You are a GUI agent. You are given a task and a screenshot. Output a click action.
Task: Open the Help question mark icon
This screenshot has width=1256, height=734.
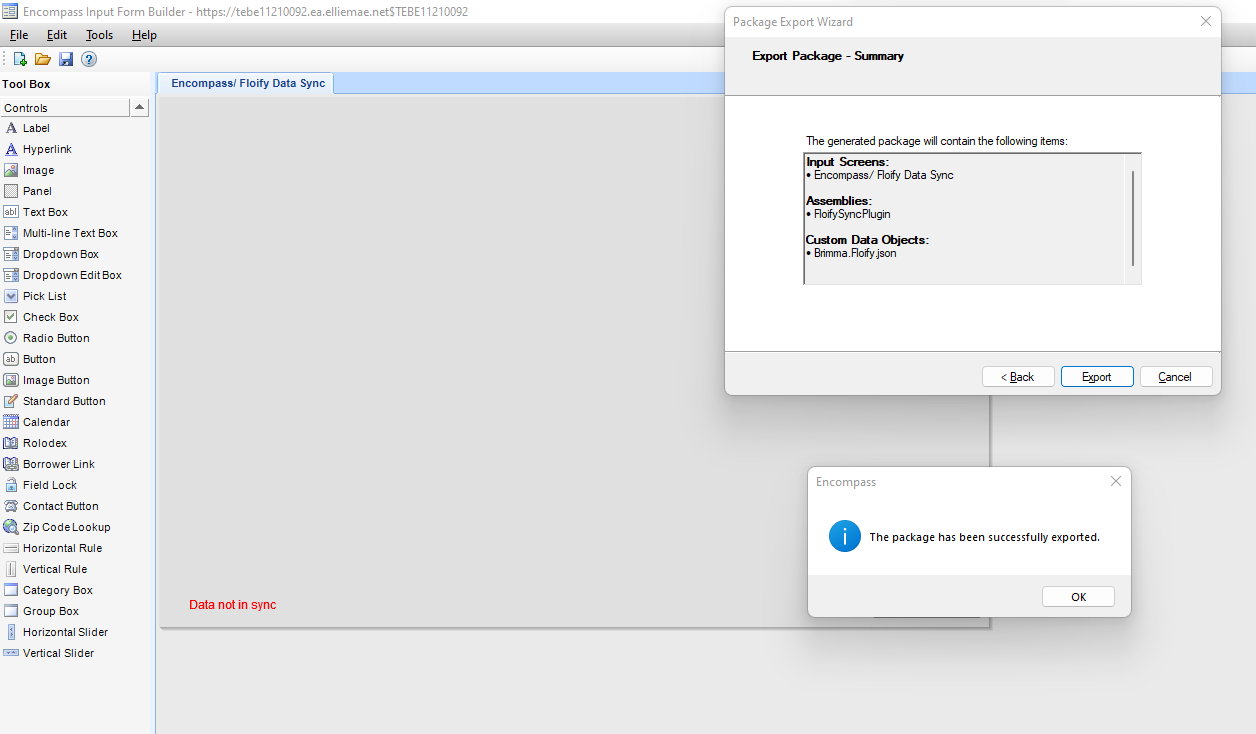(89, 59)
